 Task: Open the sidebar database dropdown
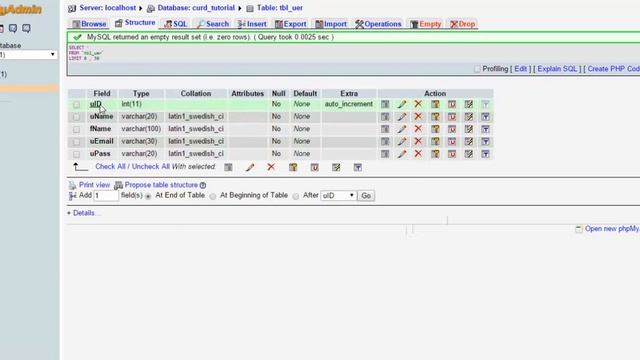(x=28, y=54)
